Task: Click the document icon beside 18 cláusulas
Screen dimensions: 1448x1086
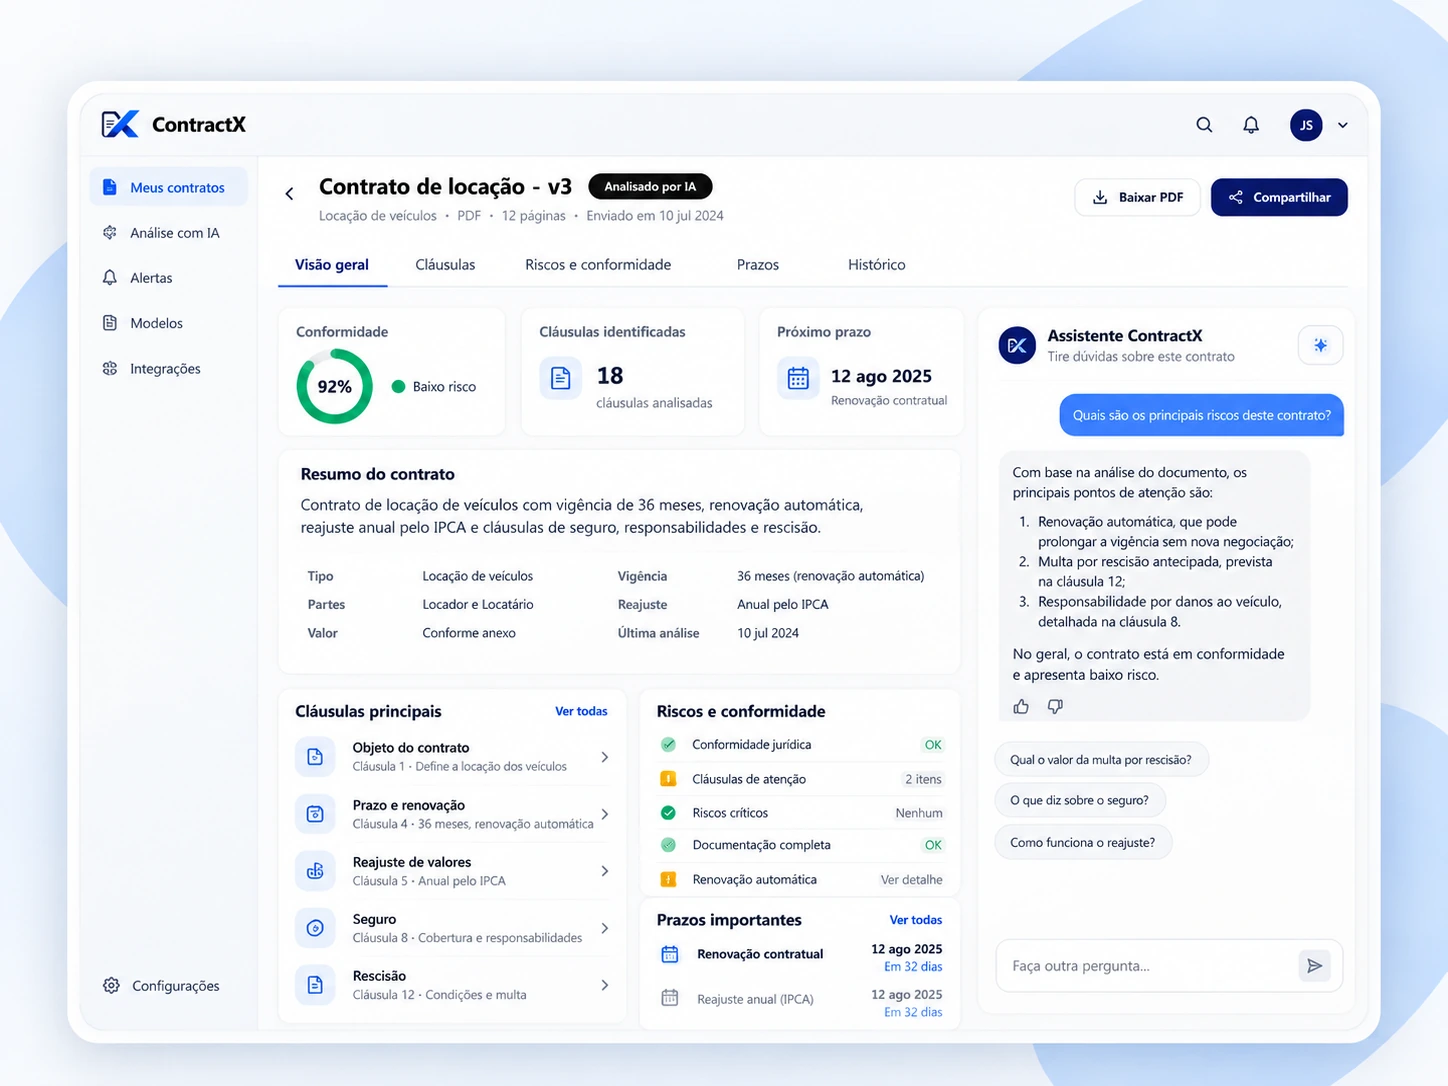Action: [561, 378]
